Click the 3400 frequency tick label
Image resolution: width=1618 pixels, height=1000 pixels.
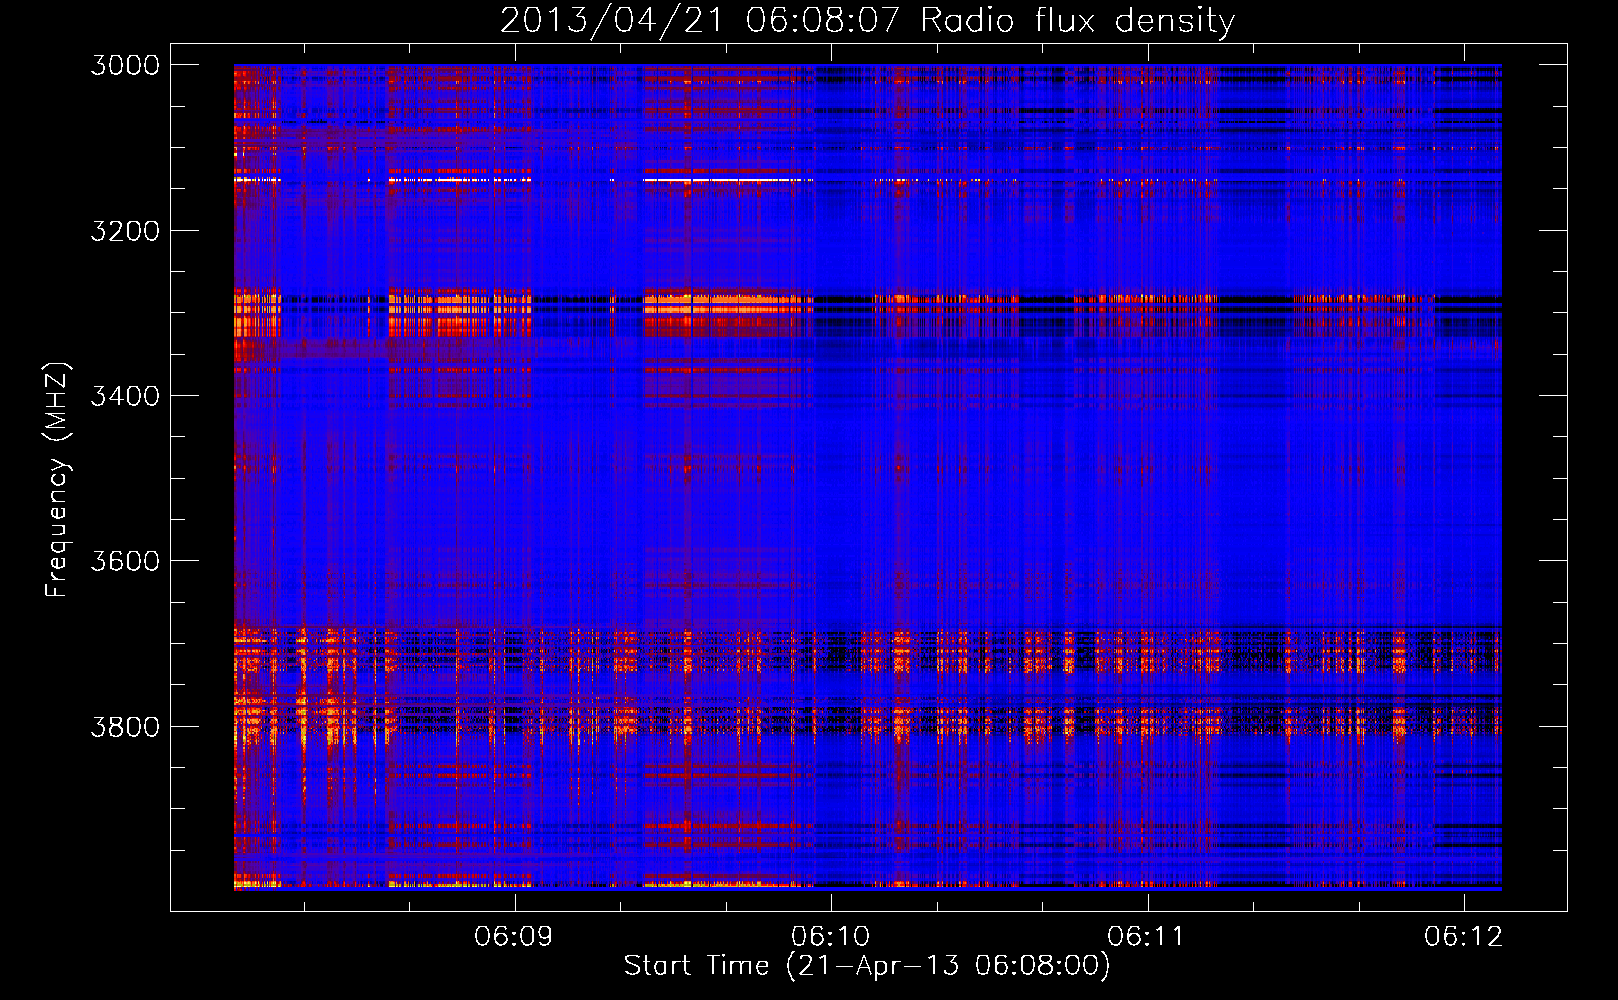click(125, 396)
